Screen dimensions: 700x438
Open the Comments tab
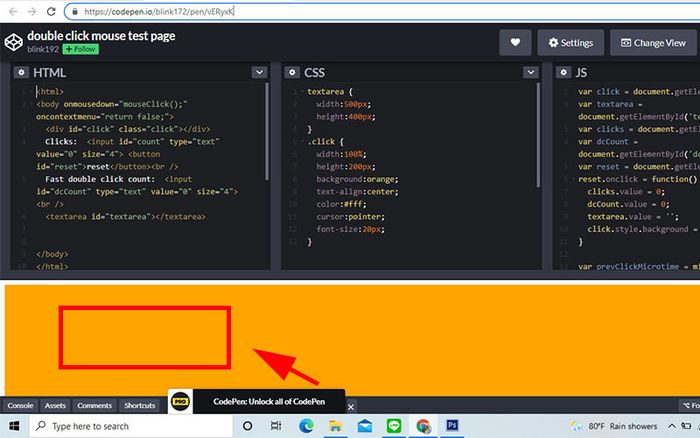(94, 405)
